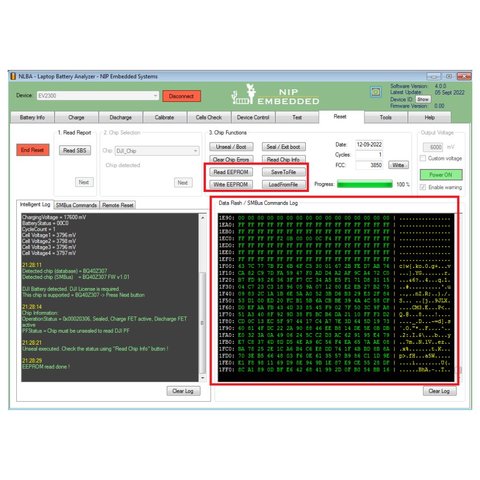Click the scroll-up arrow of Intelligent Log
Image resolution: width=480 pixels, height=480 pixels.
pos(202,218)
